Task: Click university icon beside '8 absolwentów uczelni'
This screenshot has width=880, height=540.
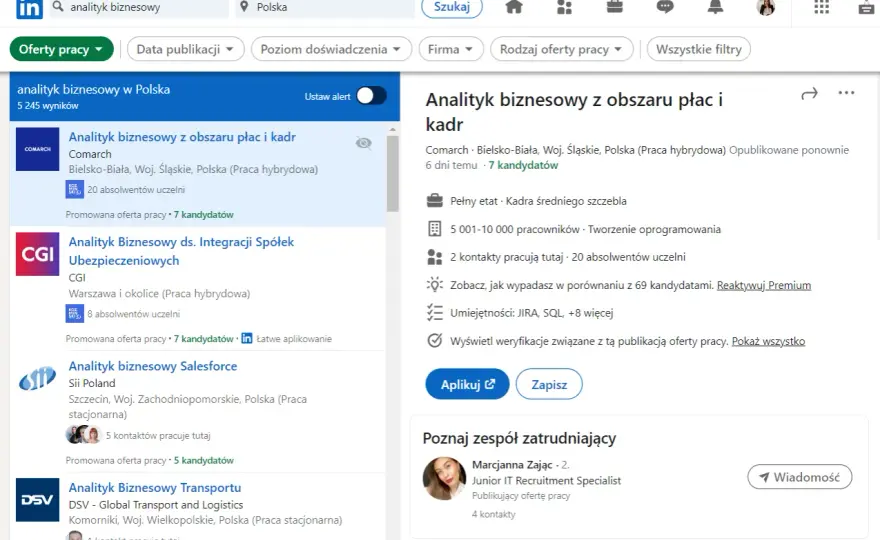Action: (75, 313)
